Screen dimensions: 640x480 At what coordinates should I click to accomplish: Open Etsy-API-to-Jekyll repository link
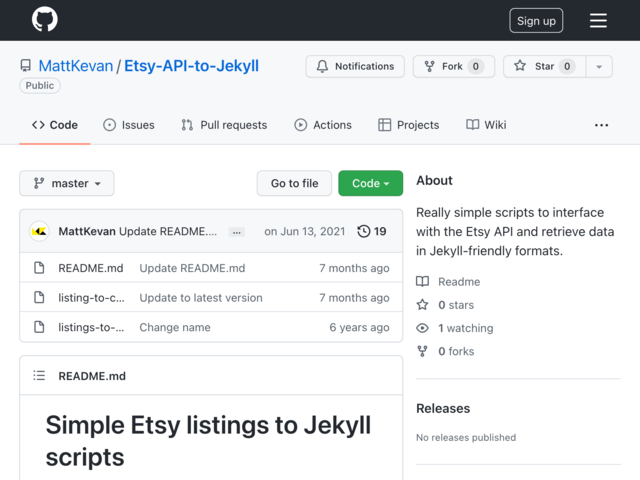click(x=191, y=66)
